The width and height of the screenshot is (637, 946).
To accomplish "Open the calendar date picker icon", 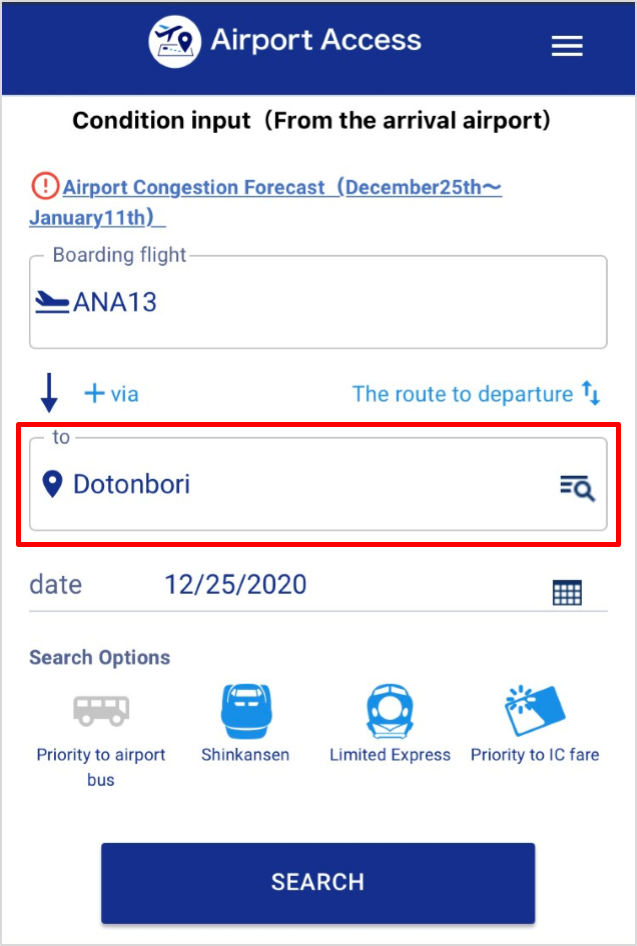I will 567,592.
